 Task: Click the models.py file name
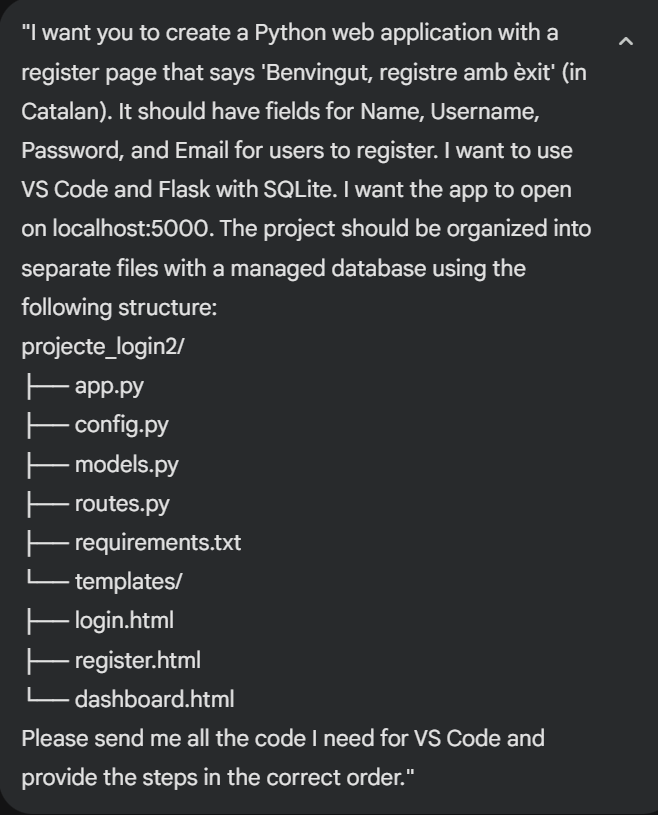click(x=126, y=464)
